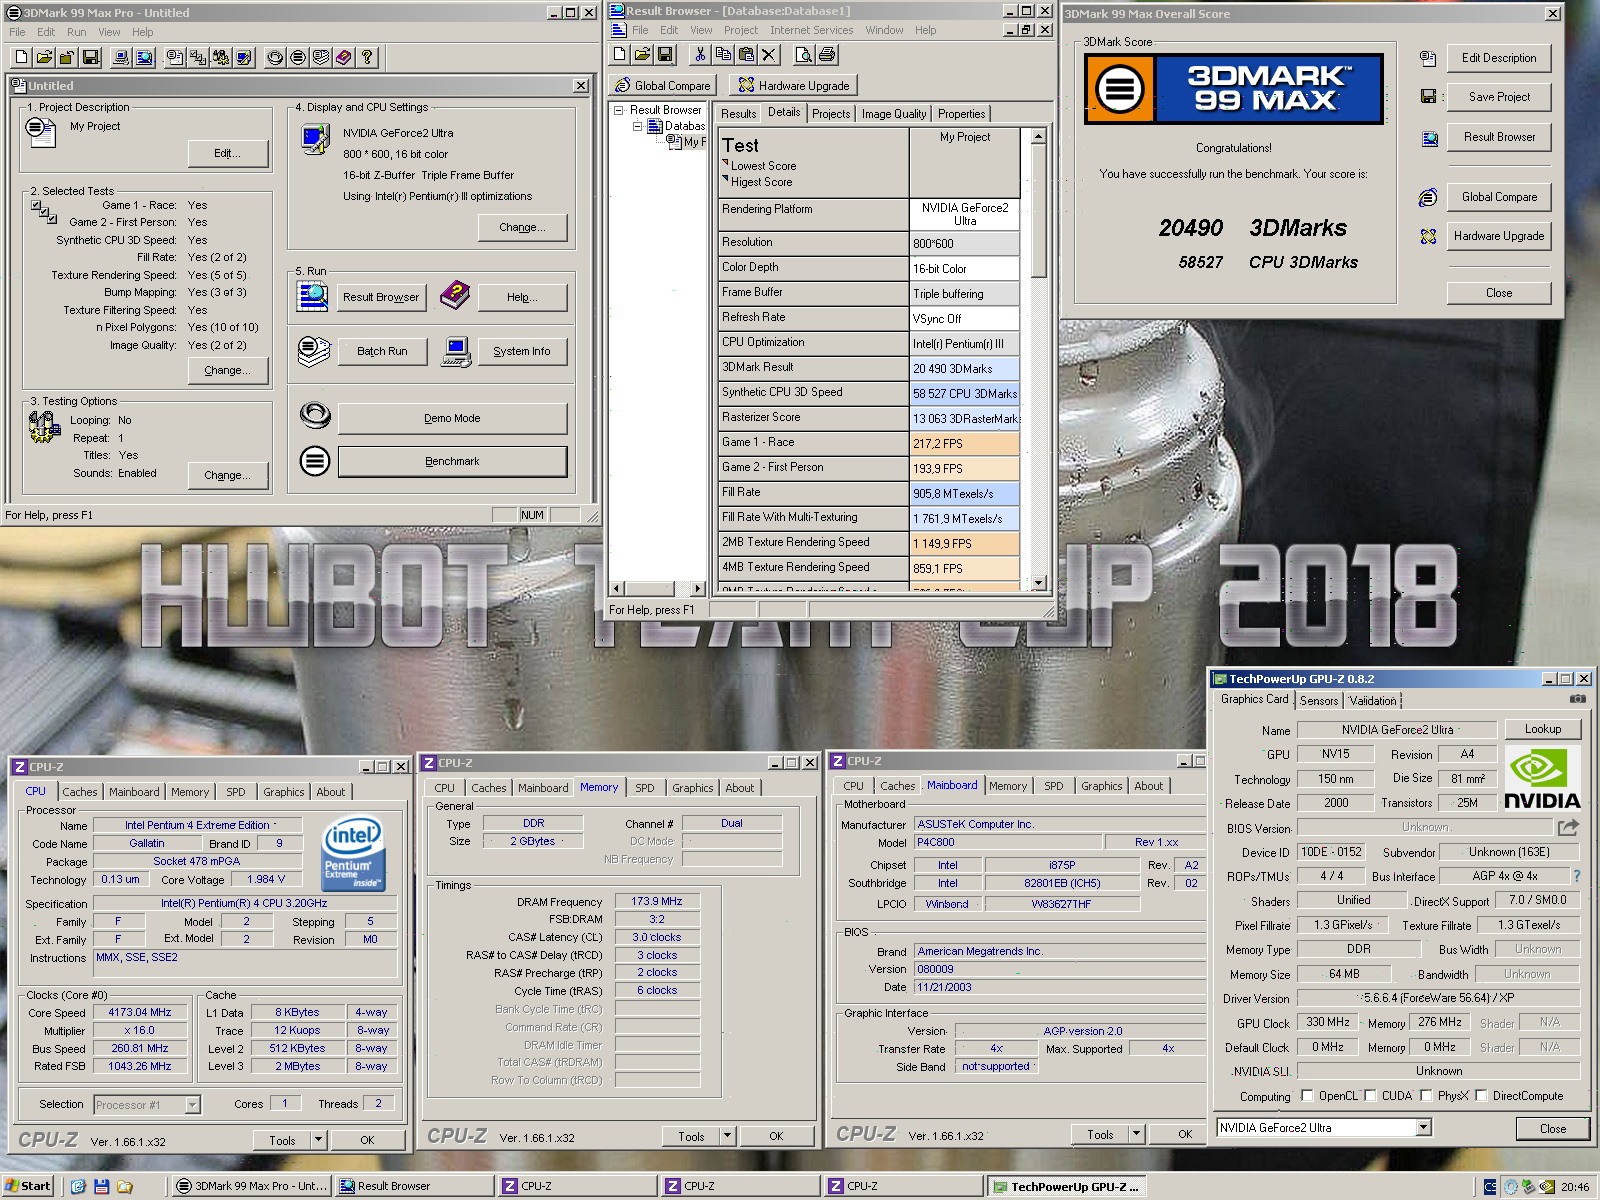
Task: Click the Demo Mode button
Action: (x=452, y=418)
